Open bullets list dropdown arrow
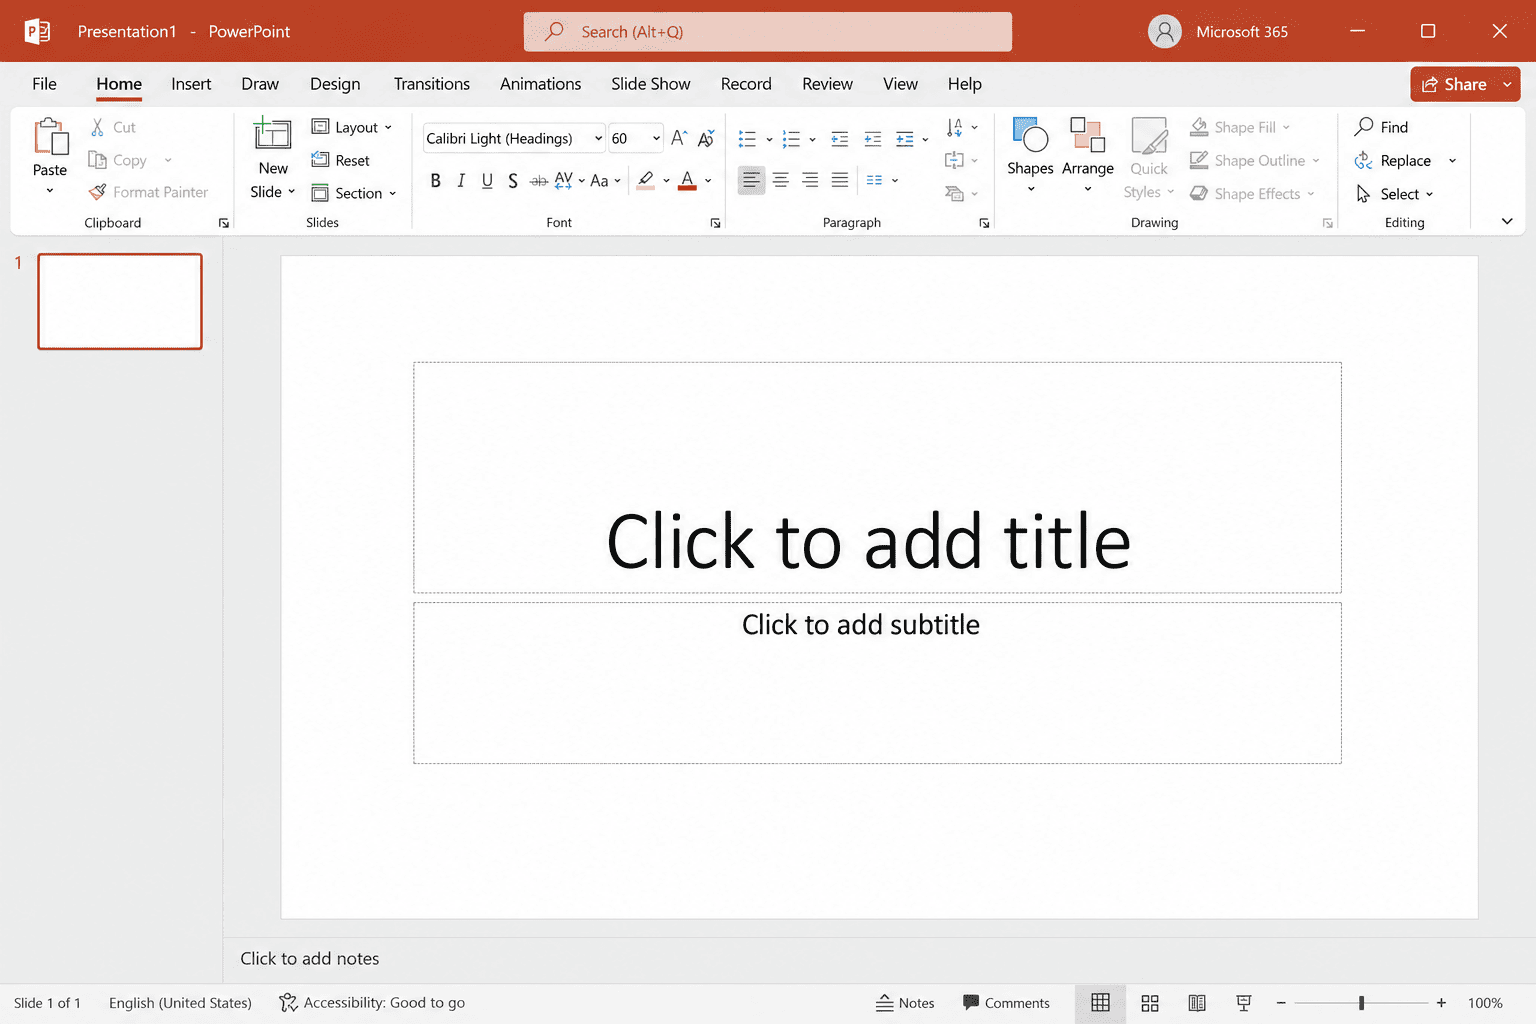Viewport: 1536px width, 1024px height. pyautogui.click(x=769, y=140)
